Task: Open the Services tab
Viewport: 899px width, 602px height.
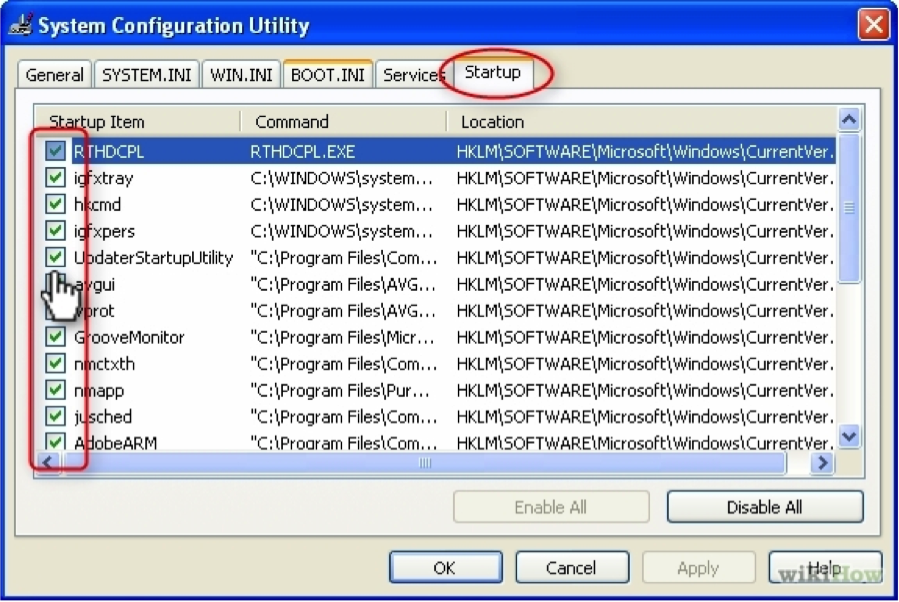Action: (x=413, y=75)
